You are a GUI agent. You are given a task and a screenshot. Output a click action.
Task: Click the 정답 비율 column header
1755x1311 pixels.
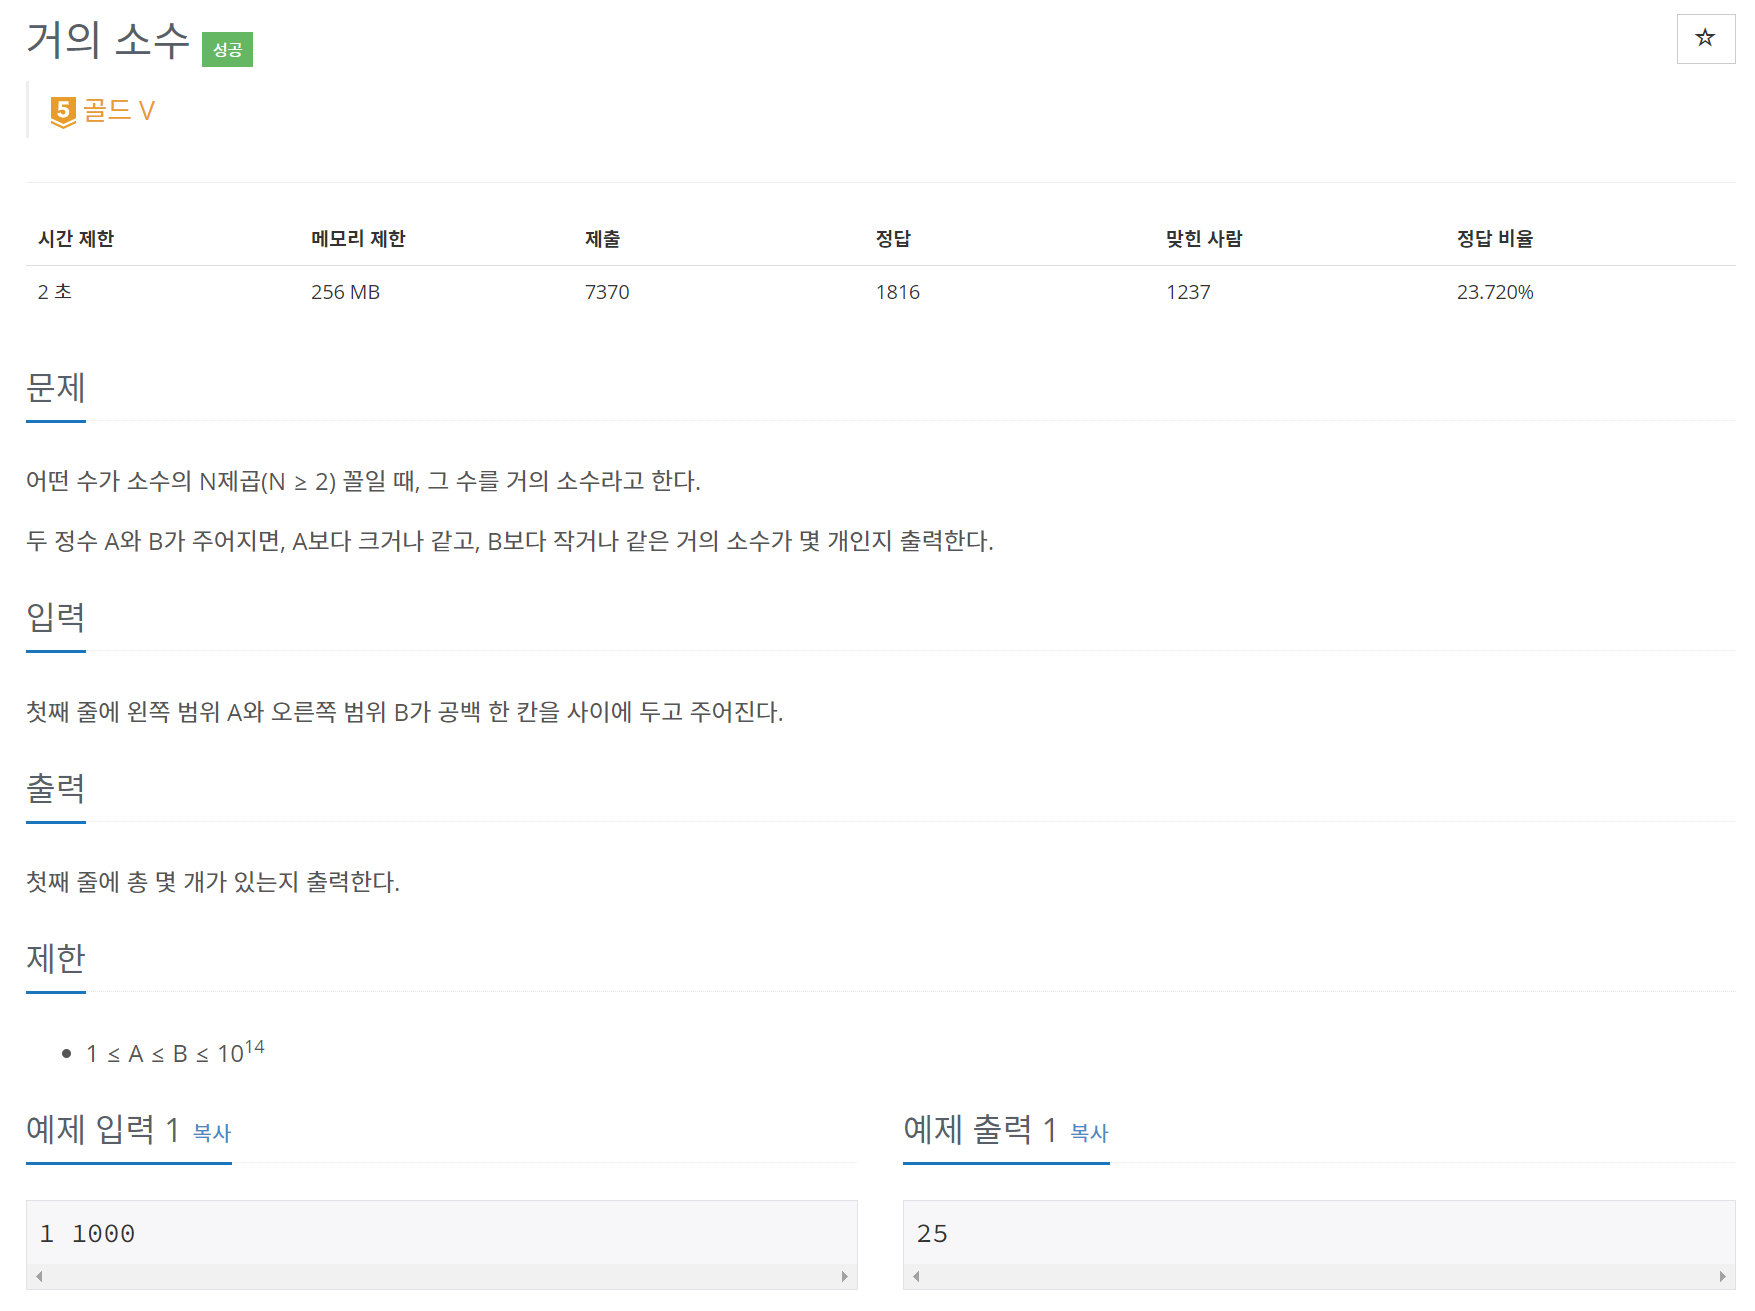(x=1494, y=239)
